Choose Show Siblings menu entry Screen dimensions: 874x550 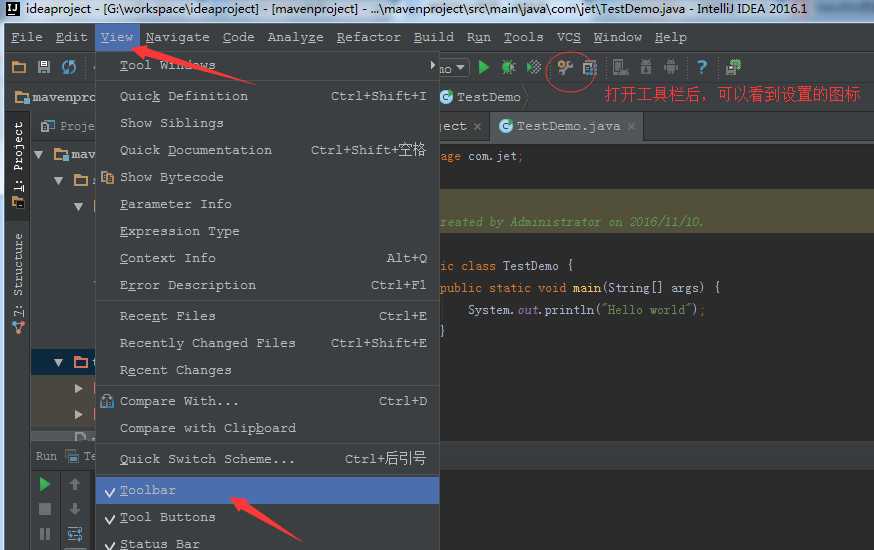268,123
